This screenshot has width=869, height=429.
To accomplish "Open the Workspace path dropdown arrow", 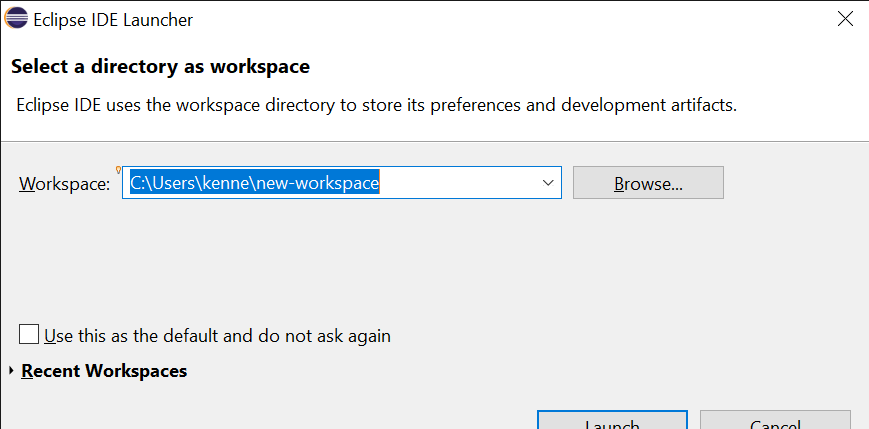I will point(548,182).
